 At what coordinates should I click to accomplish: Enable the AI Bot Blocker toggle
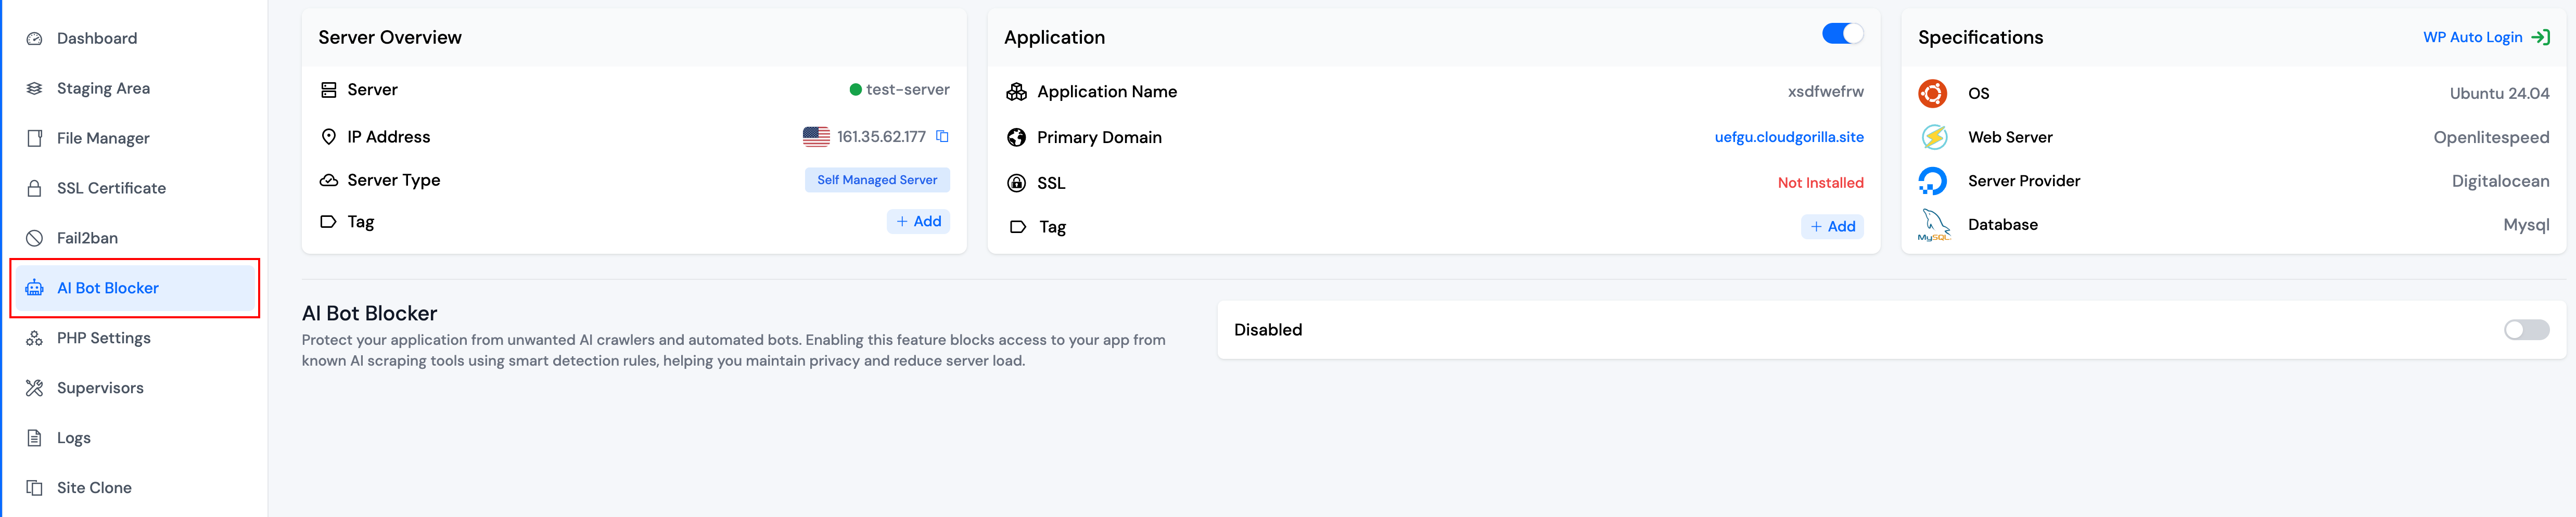tap(2525, 330)
